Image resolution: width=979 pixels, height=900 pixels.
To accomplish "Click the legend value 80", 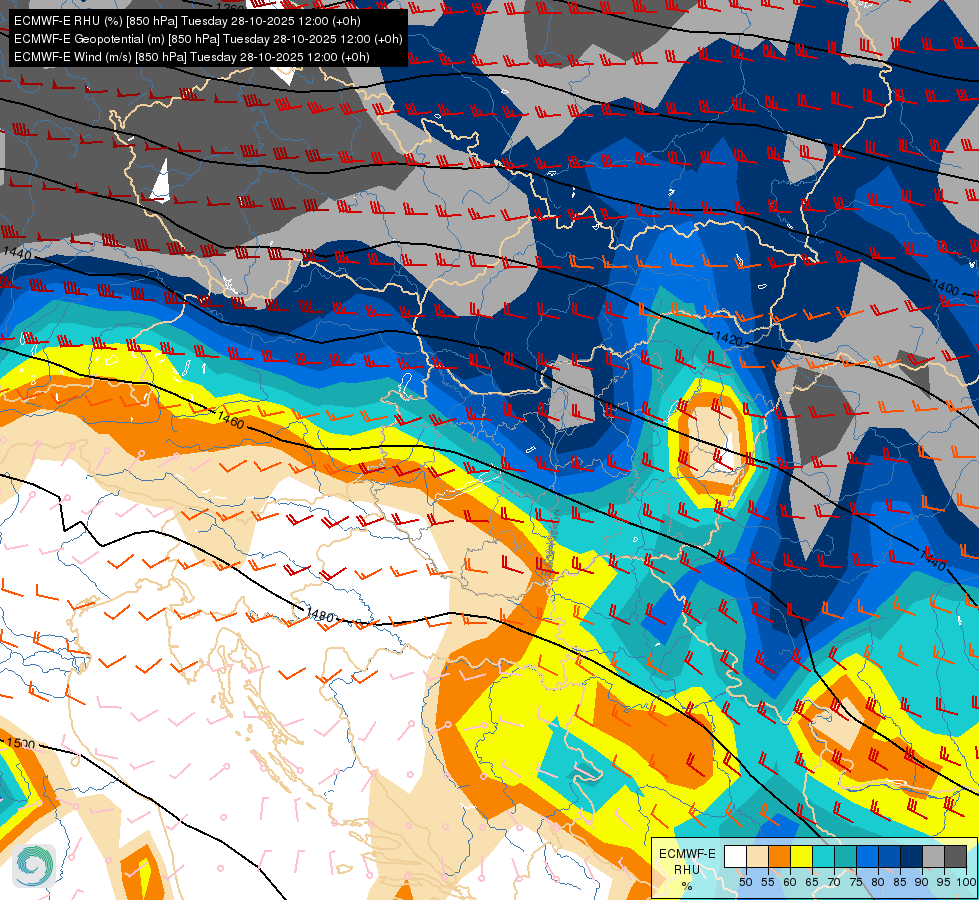I will pos(878,882).
